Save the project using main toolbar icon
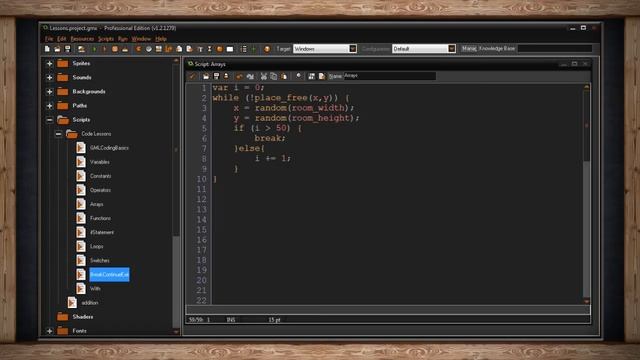Viewport: 640px width, 360px height. pos(68,49)
